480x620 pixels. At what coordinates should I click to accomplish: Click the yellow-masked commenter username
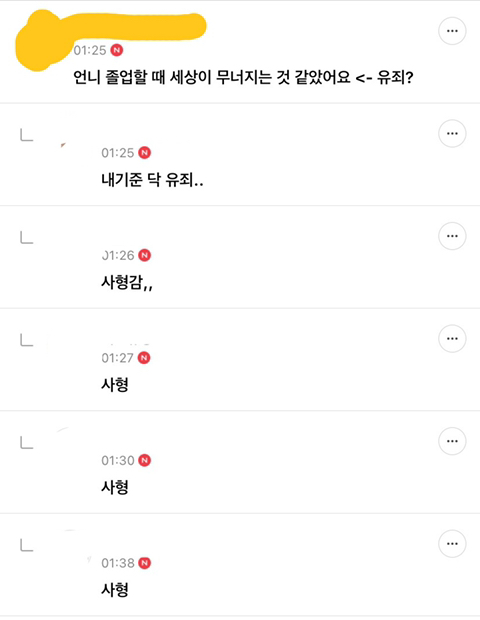tap(136, 26)
